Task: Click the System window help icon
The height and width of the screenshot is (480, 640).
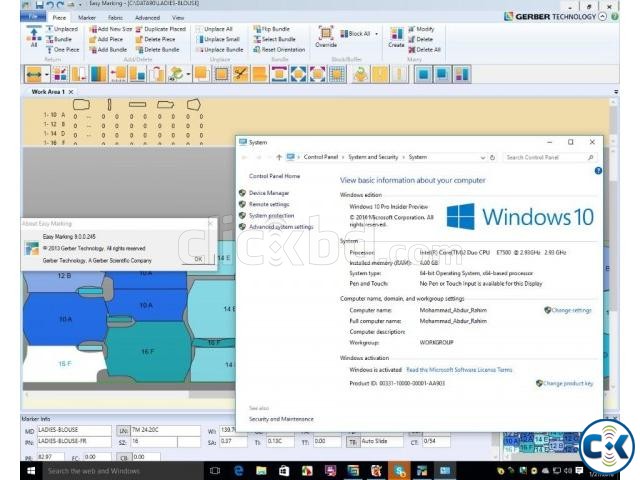Action: coord(598,171)
